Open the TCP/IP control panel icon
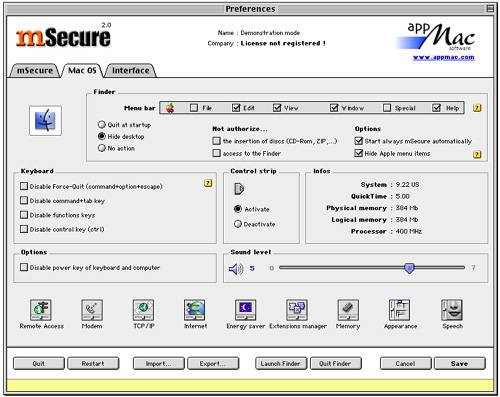This screenshot has width=500, height=397. (x=143, y=310)
